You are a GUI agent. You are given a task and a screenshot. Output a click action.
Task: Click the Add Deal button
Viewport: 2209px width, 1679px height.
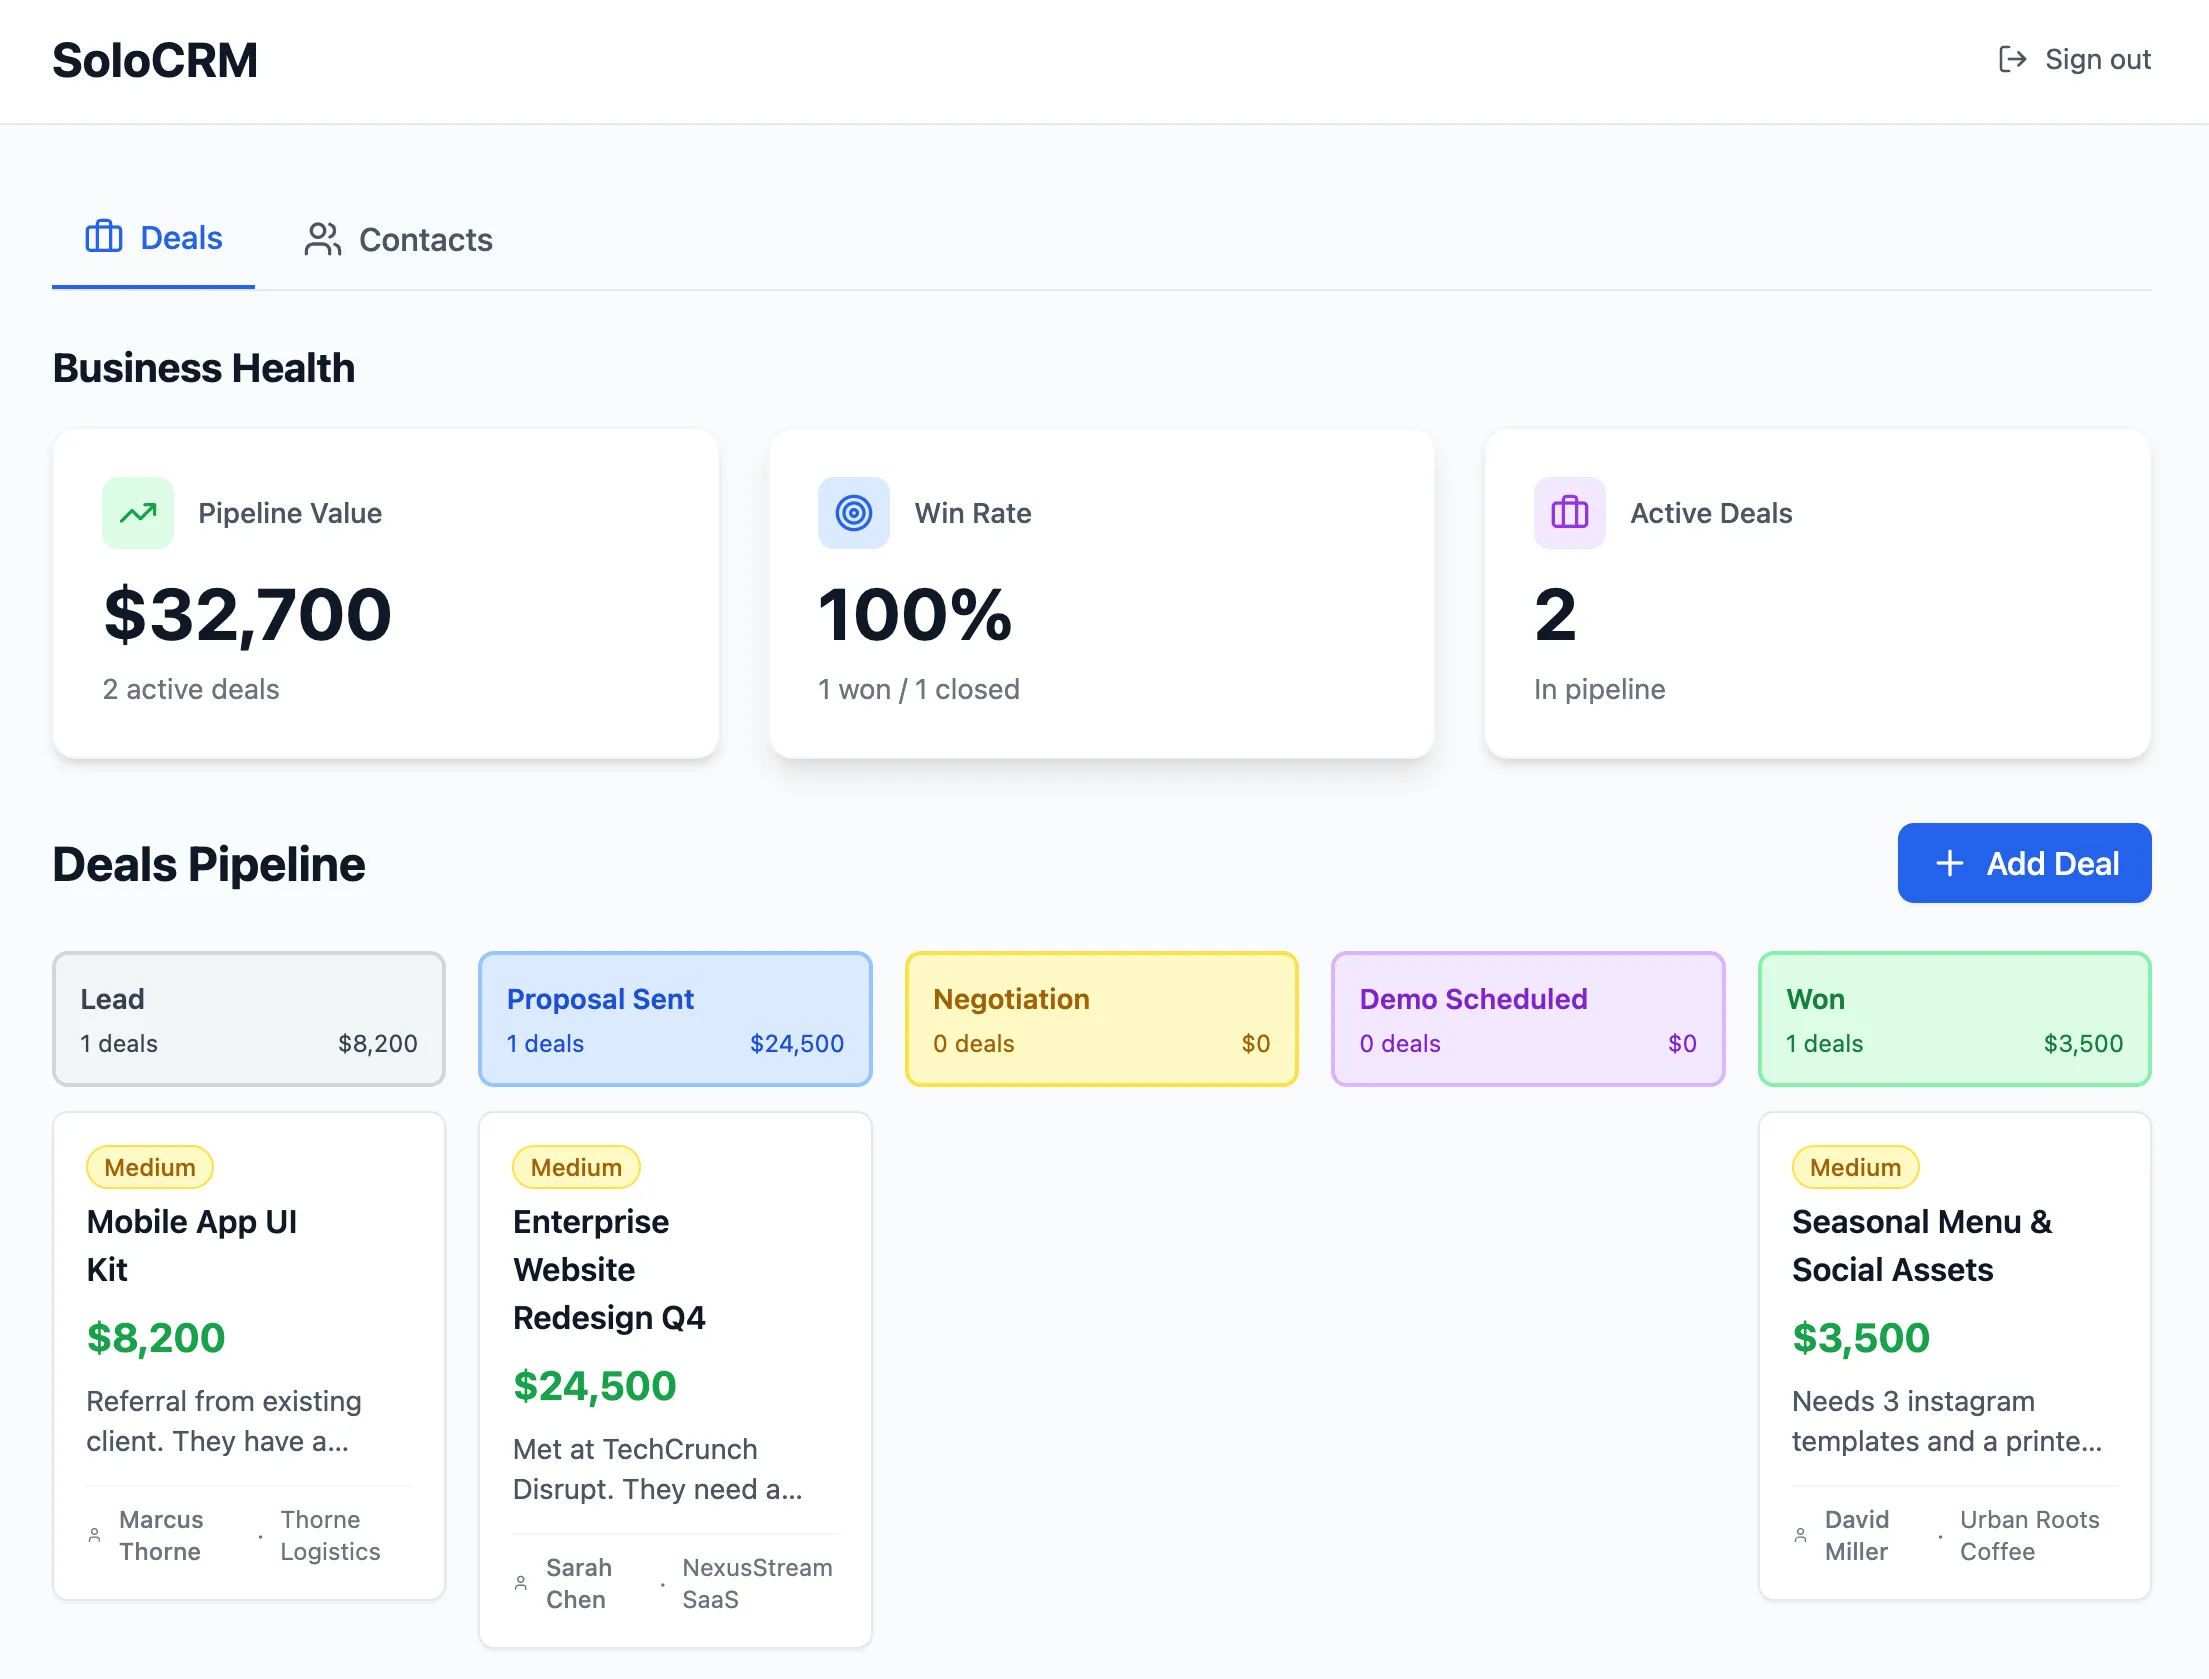pos(2024,863)
